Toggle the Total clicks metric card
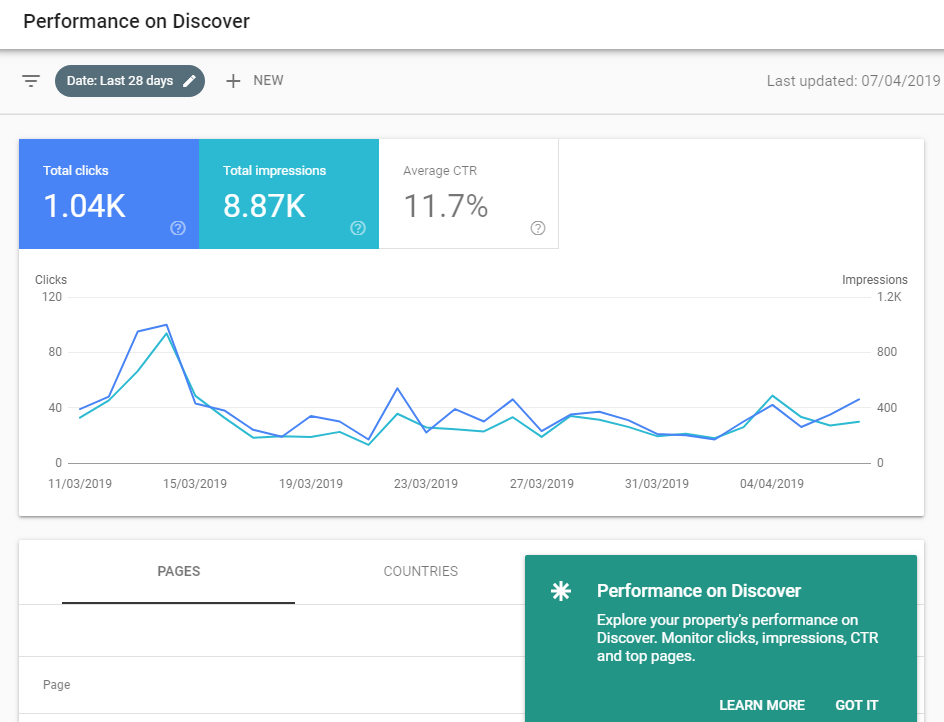Viewport: 944px width, 722px height. [109, 194]
